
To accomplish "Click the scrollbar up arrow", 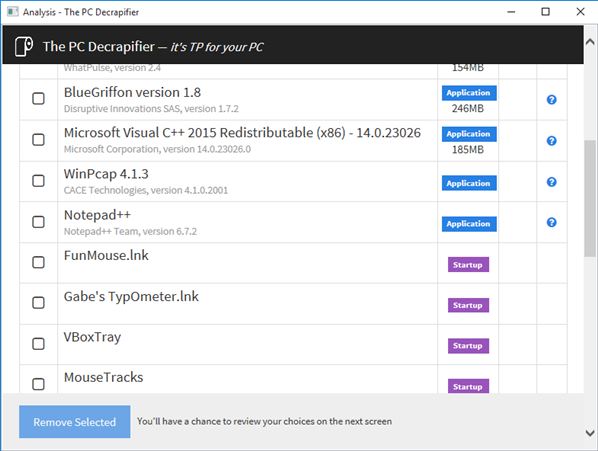I will click(590, 42).
